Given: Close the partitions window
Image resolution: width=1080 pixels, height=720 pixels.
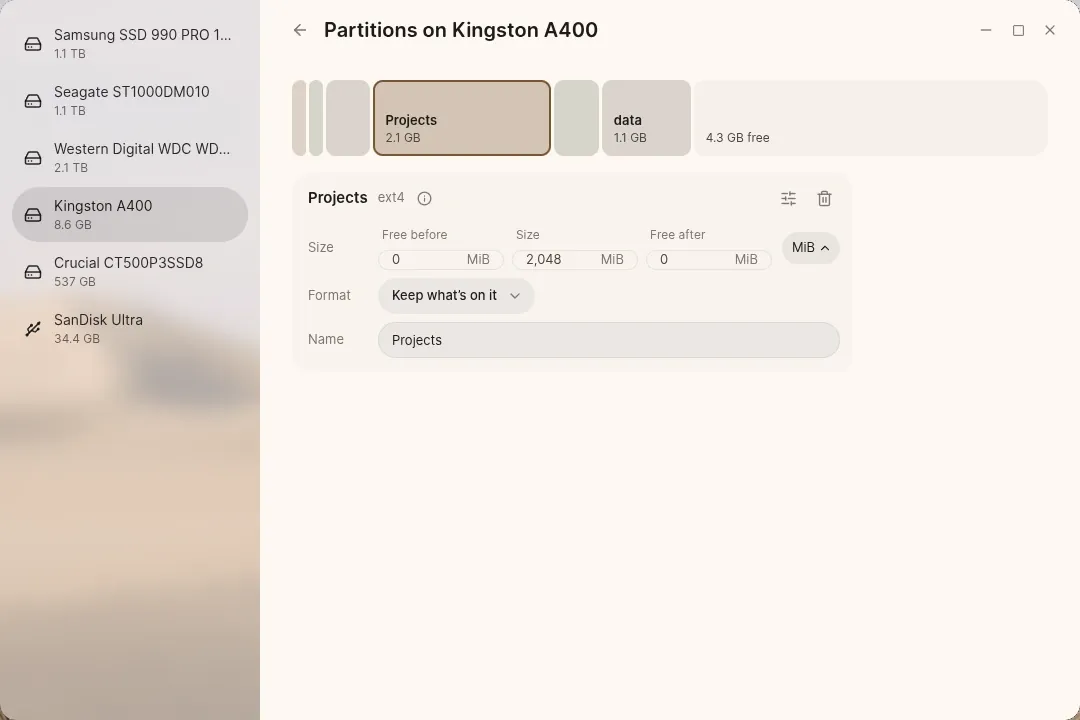Looking at the screenshot, I should (x=1050, y=30).
